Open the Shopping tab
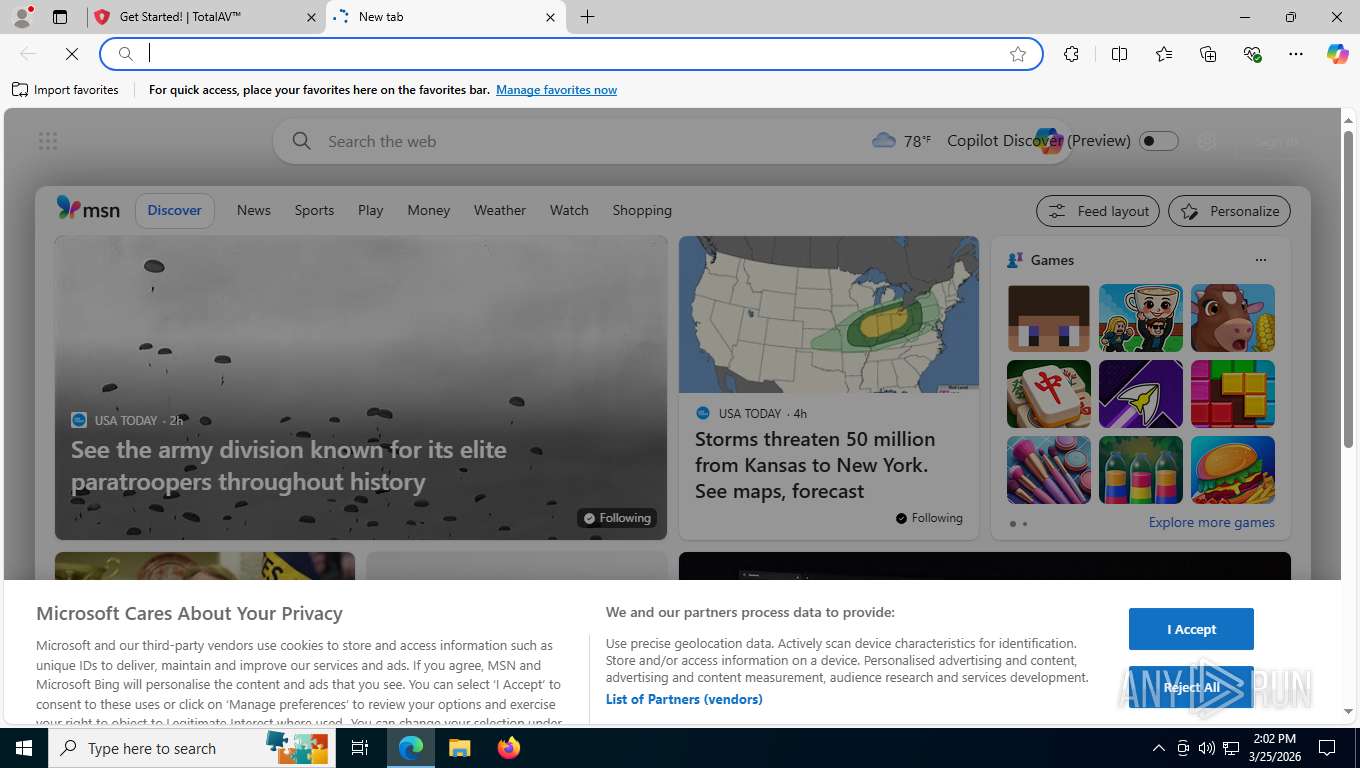1360x768 pixels. click(x=642, y=210)
